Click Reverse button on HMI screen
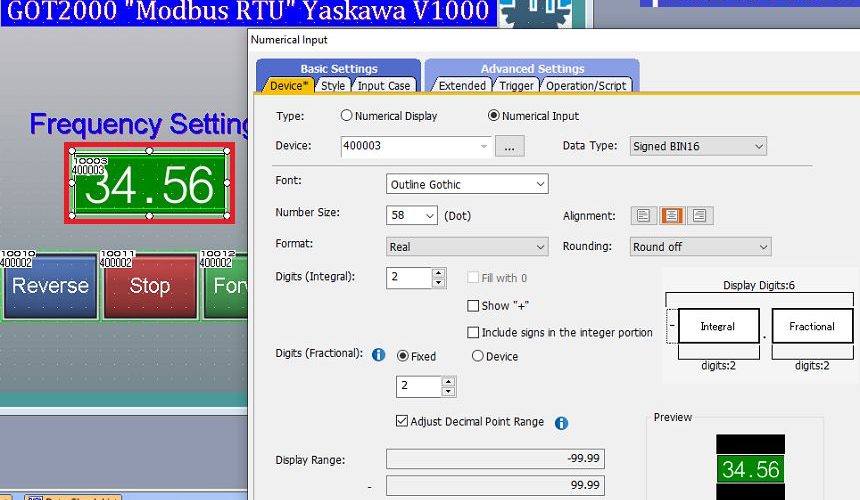Viewport: 860px width, 500px height. 50,286
